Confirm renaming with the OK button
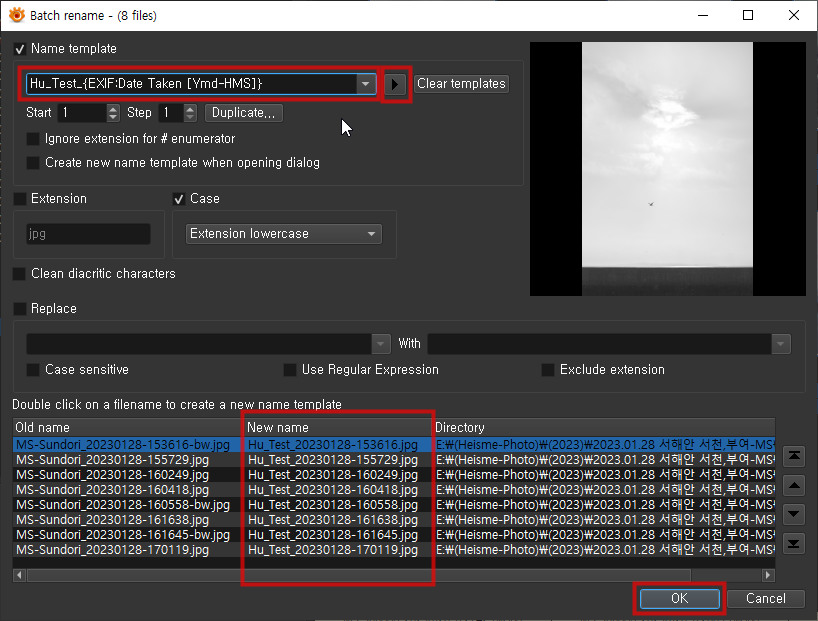The width and height of the screenshot is (818, 621). (x=679, y=598)
